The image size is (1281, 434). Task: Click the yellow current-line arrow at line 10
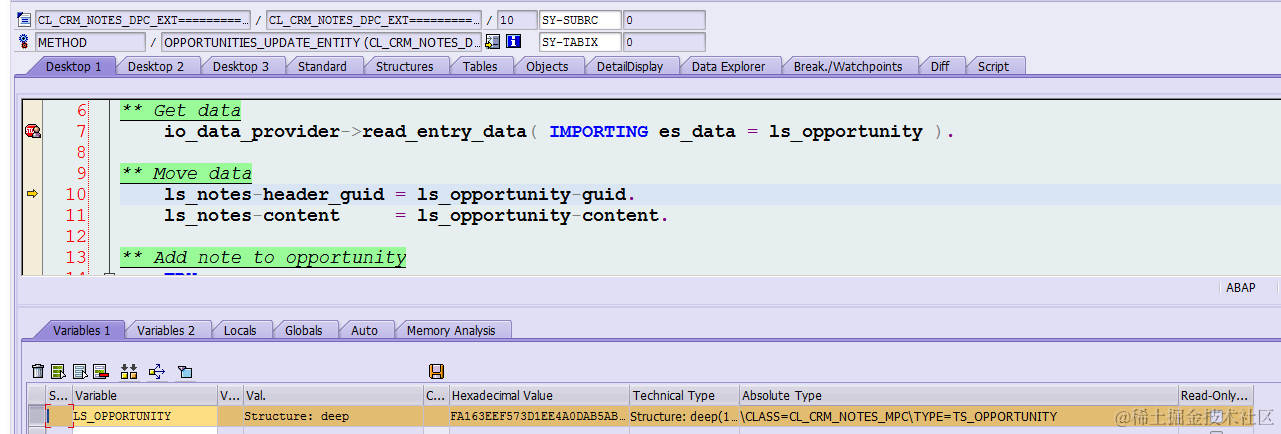point(32,194)
